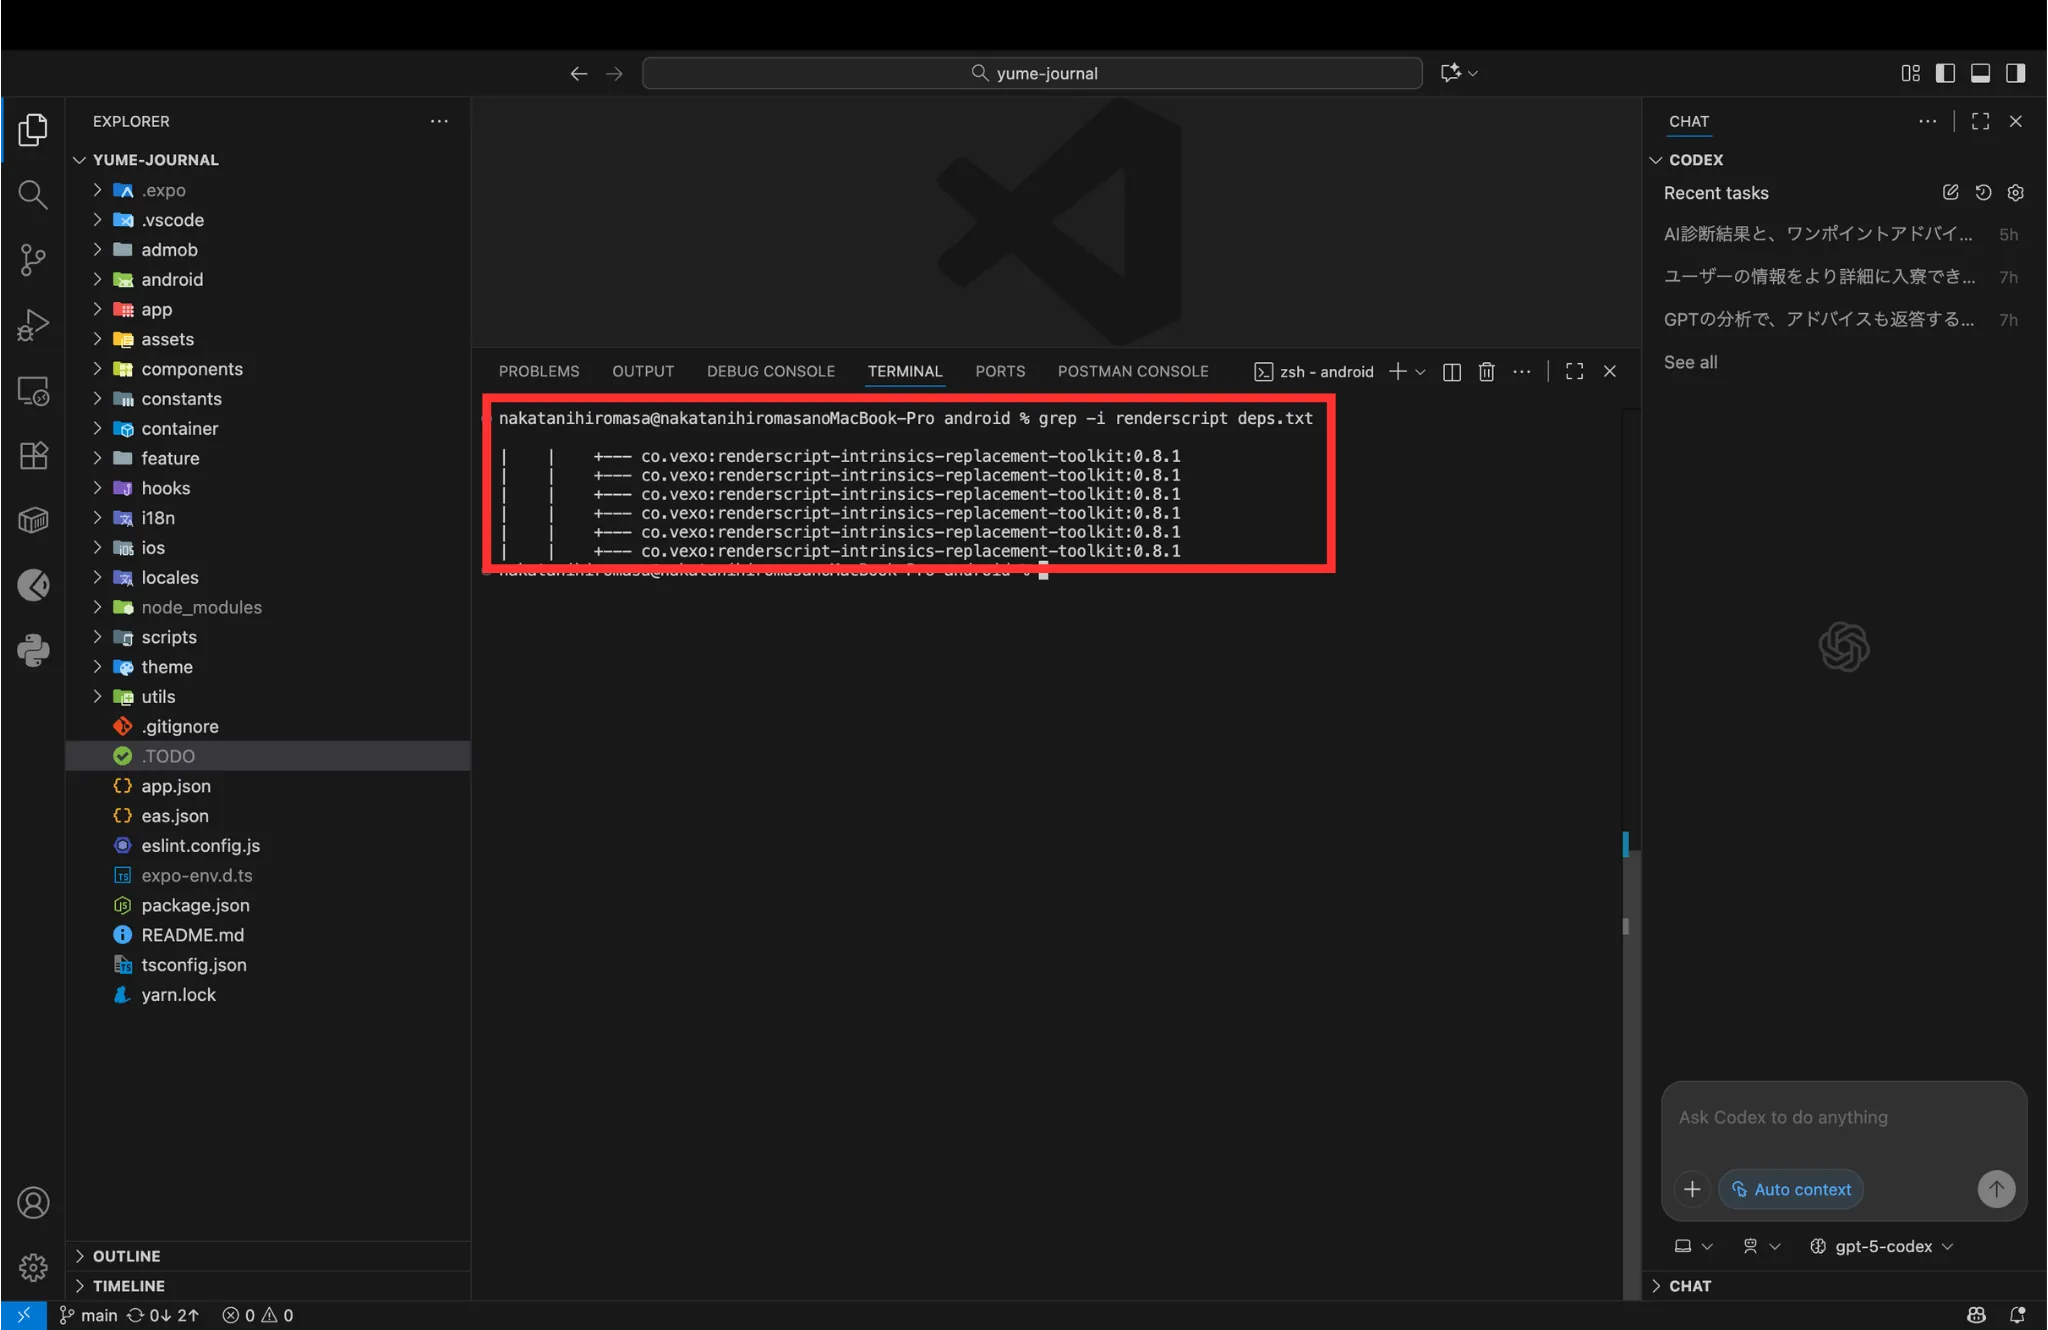Viewport: 2048px width, 1330px height.
Task: Select the Run and Debug icon
Action: pyautogui.click(x=33, y=324)
